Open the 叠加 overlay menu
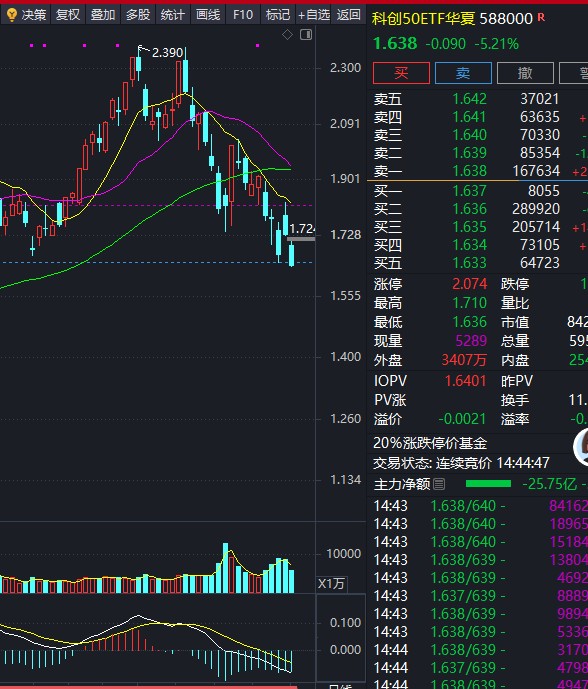 [x=103, y=15]
